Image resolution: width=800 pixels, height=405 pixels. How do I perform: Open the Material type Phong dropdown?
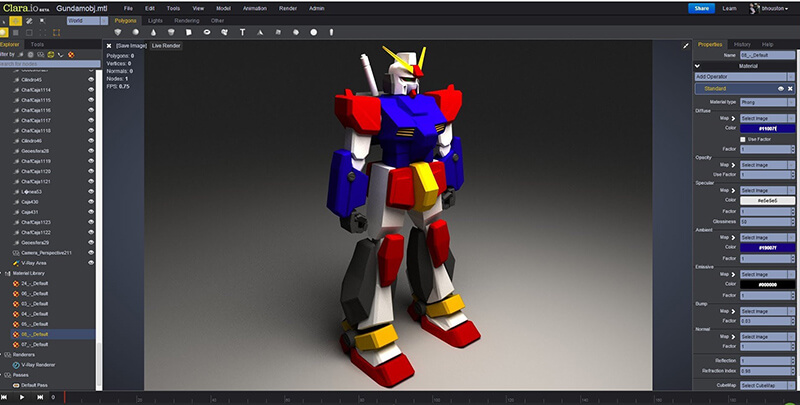pos(767,102)
